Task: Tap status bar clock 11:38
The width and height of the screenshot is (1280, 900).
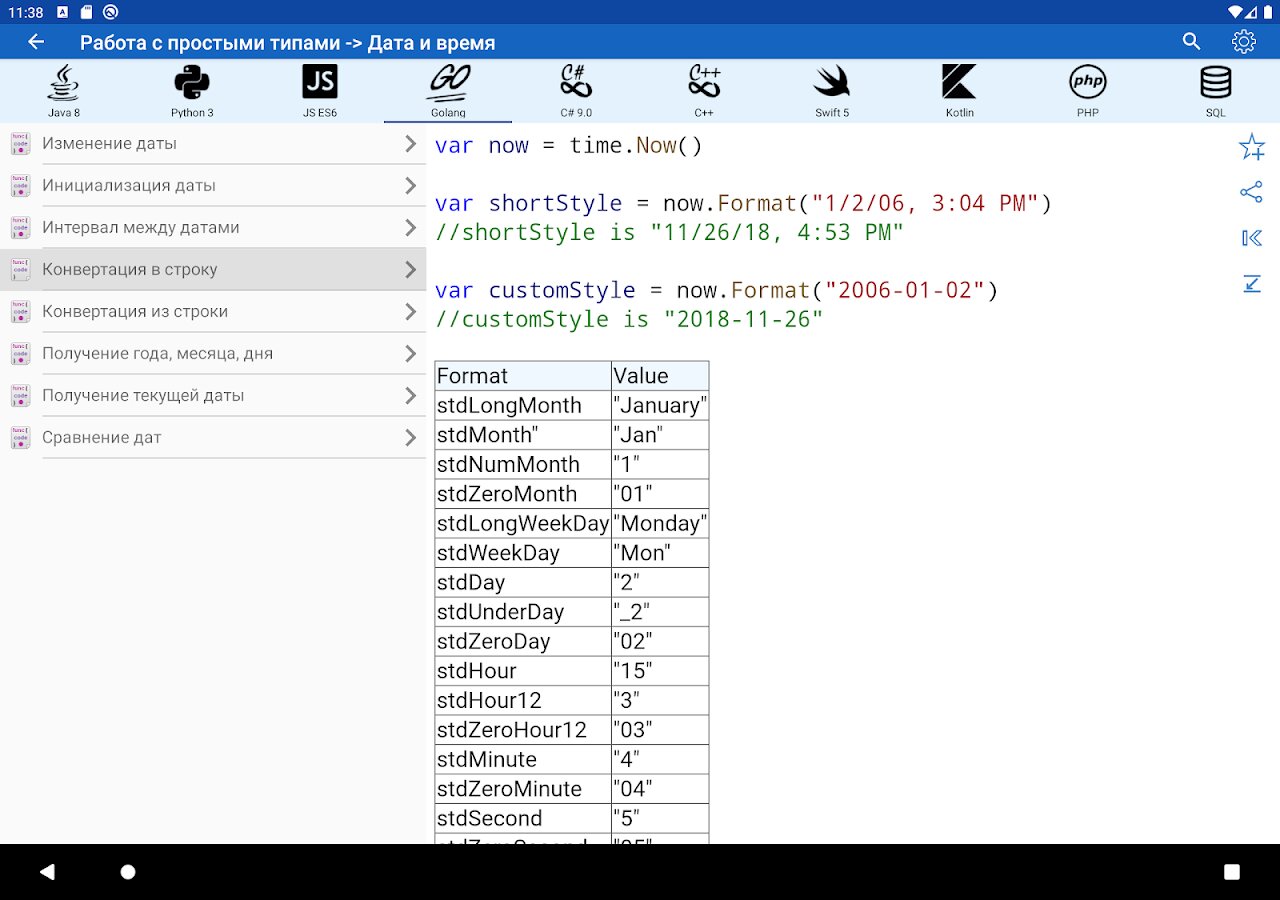Action: pos(25,12)
